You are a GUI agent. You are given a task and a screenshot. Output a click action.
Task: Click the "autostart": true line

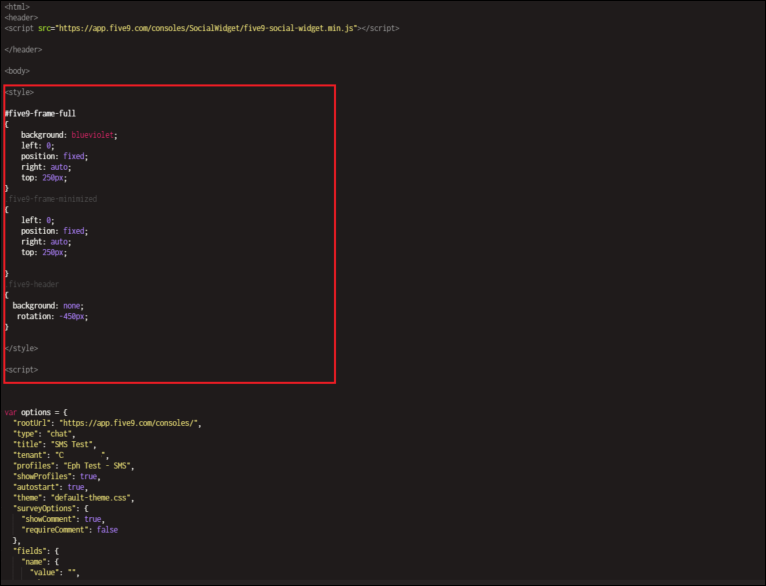50,487
